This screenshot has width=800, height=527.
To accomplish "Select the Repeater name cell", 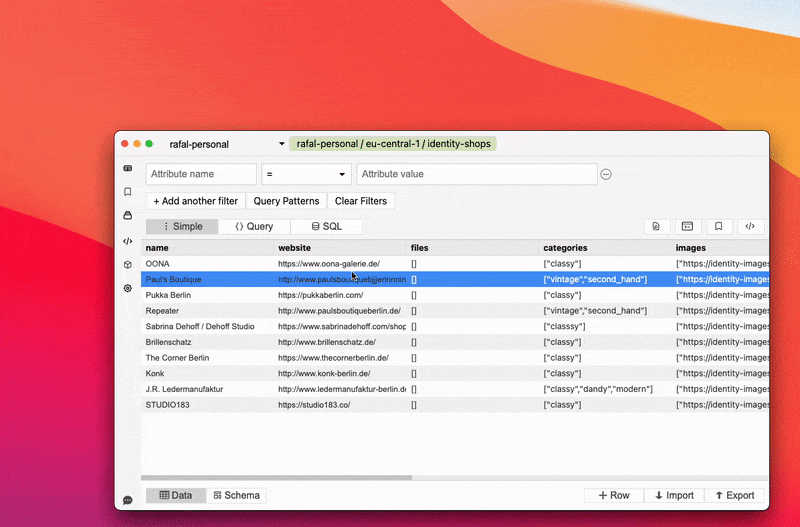I will click(x=207, y=311).
